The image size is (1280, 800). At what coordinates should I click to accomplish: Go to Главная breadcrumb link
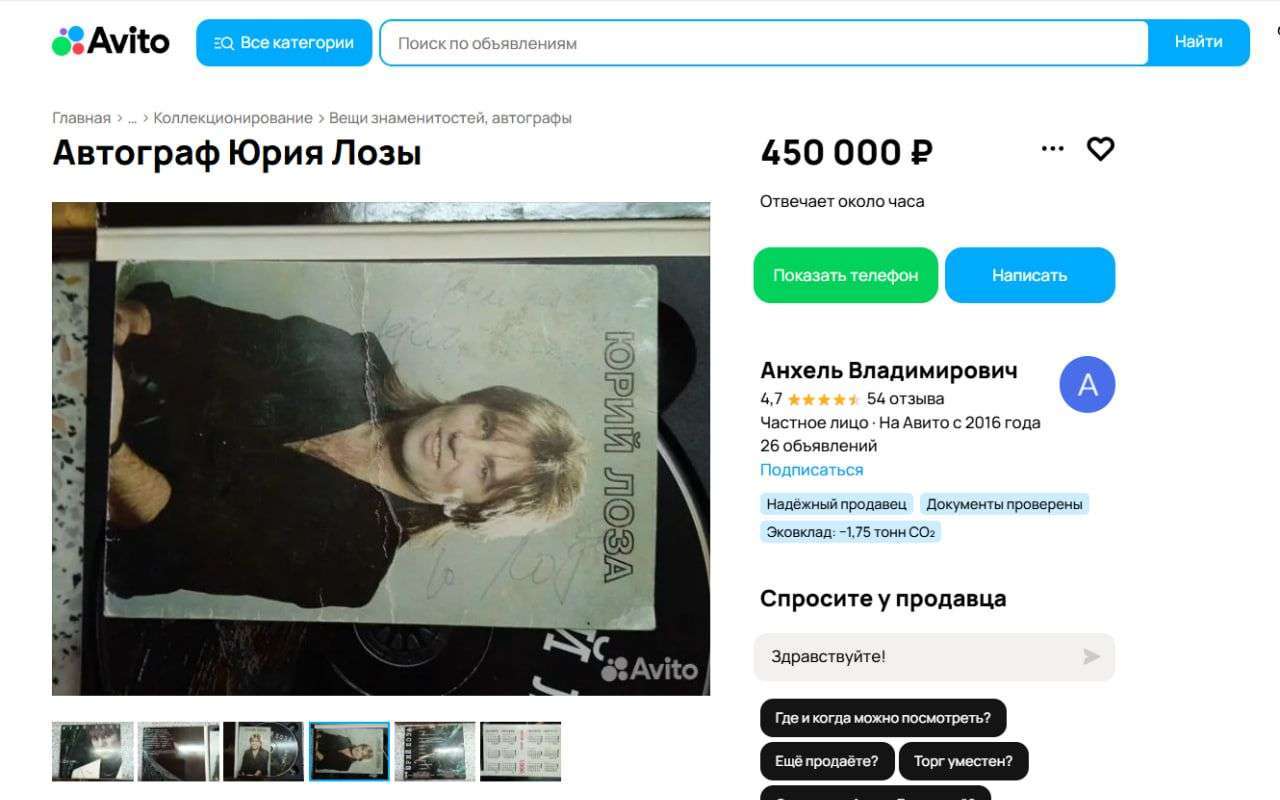(x=81, y=118)
